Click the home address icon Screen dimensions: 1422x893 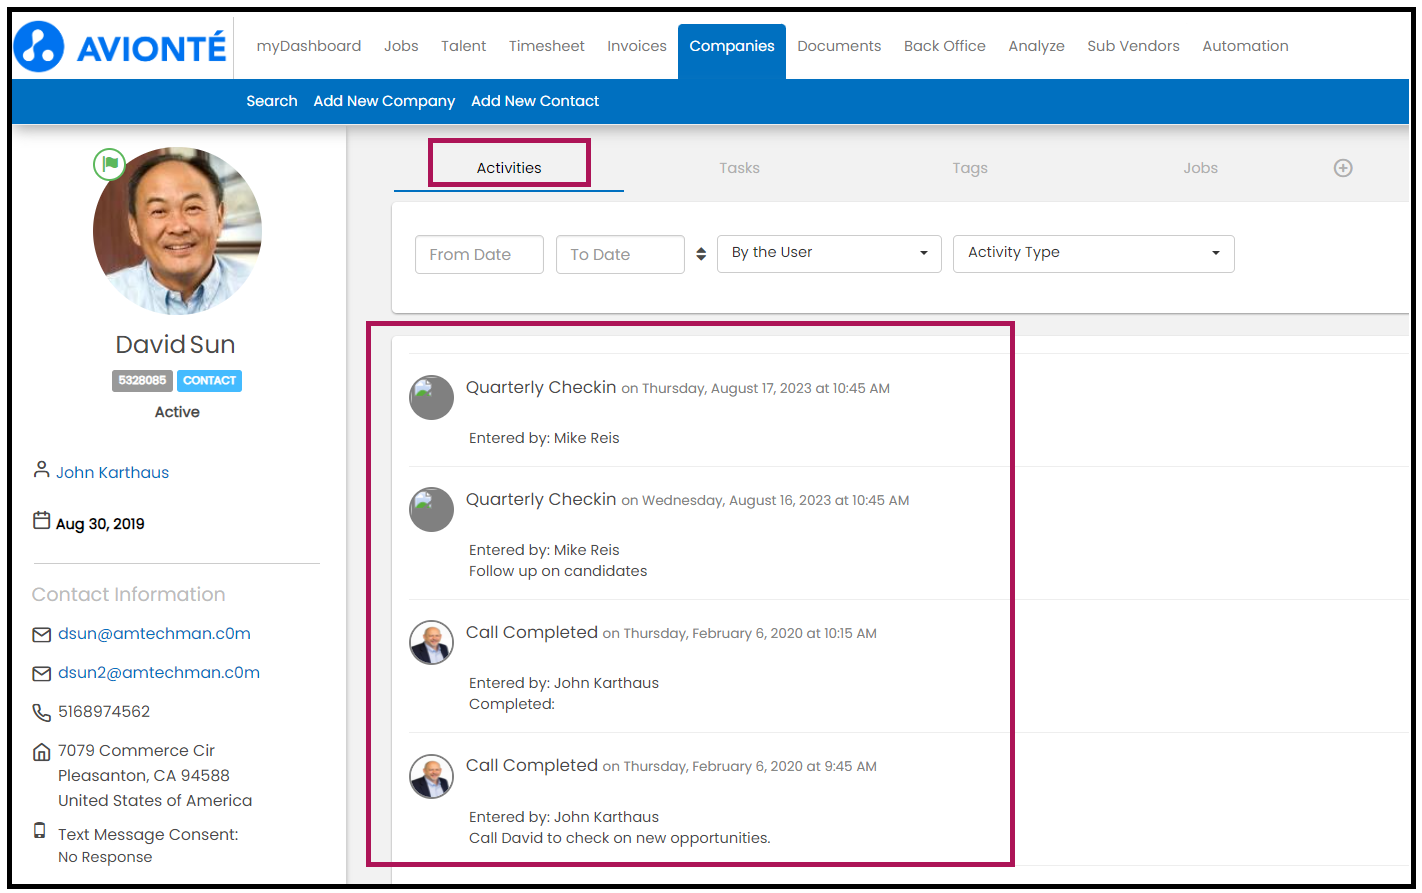pyautogui.click(x=42, y=752)
